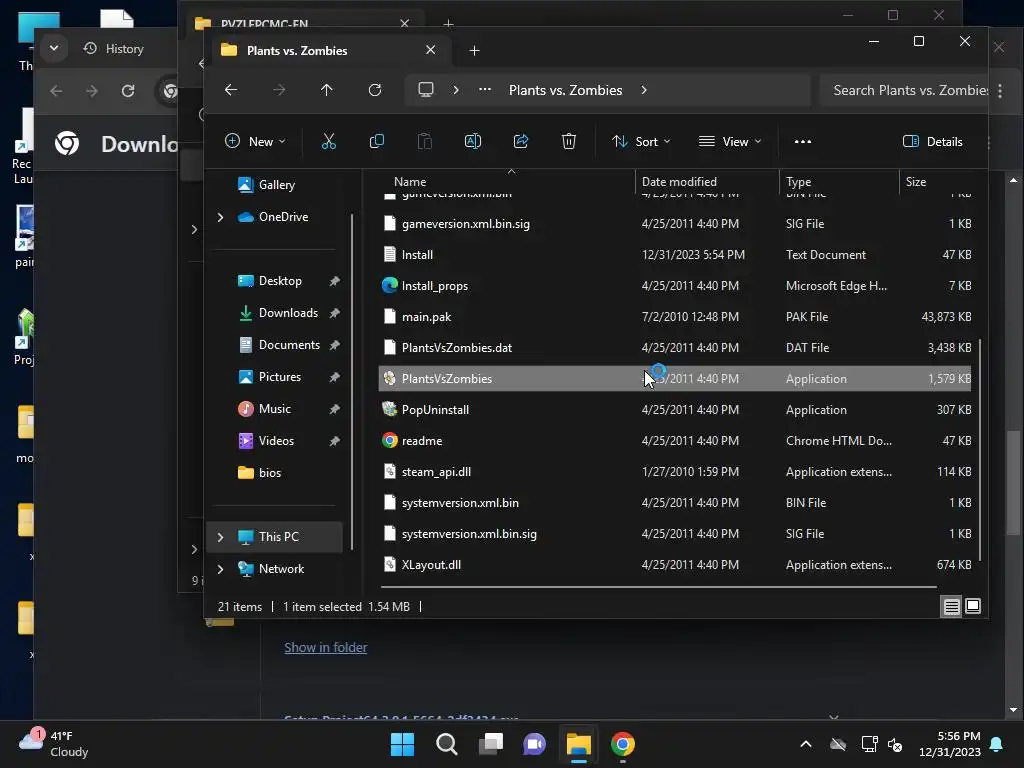1024x768 pixels.
Task: Click chevron after PC icon in address bar
Action: (456, 90)
